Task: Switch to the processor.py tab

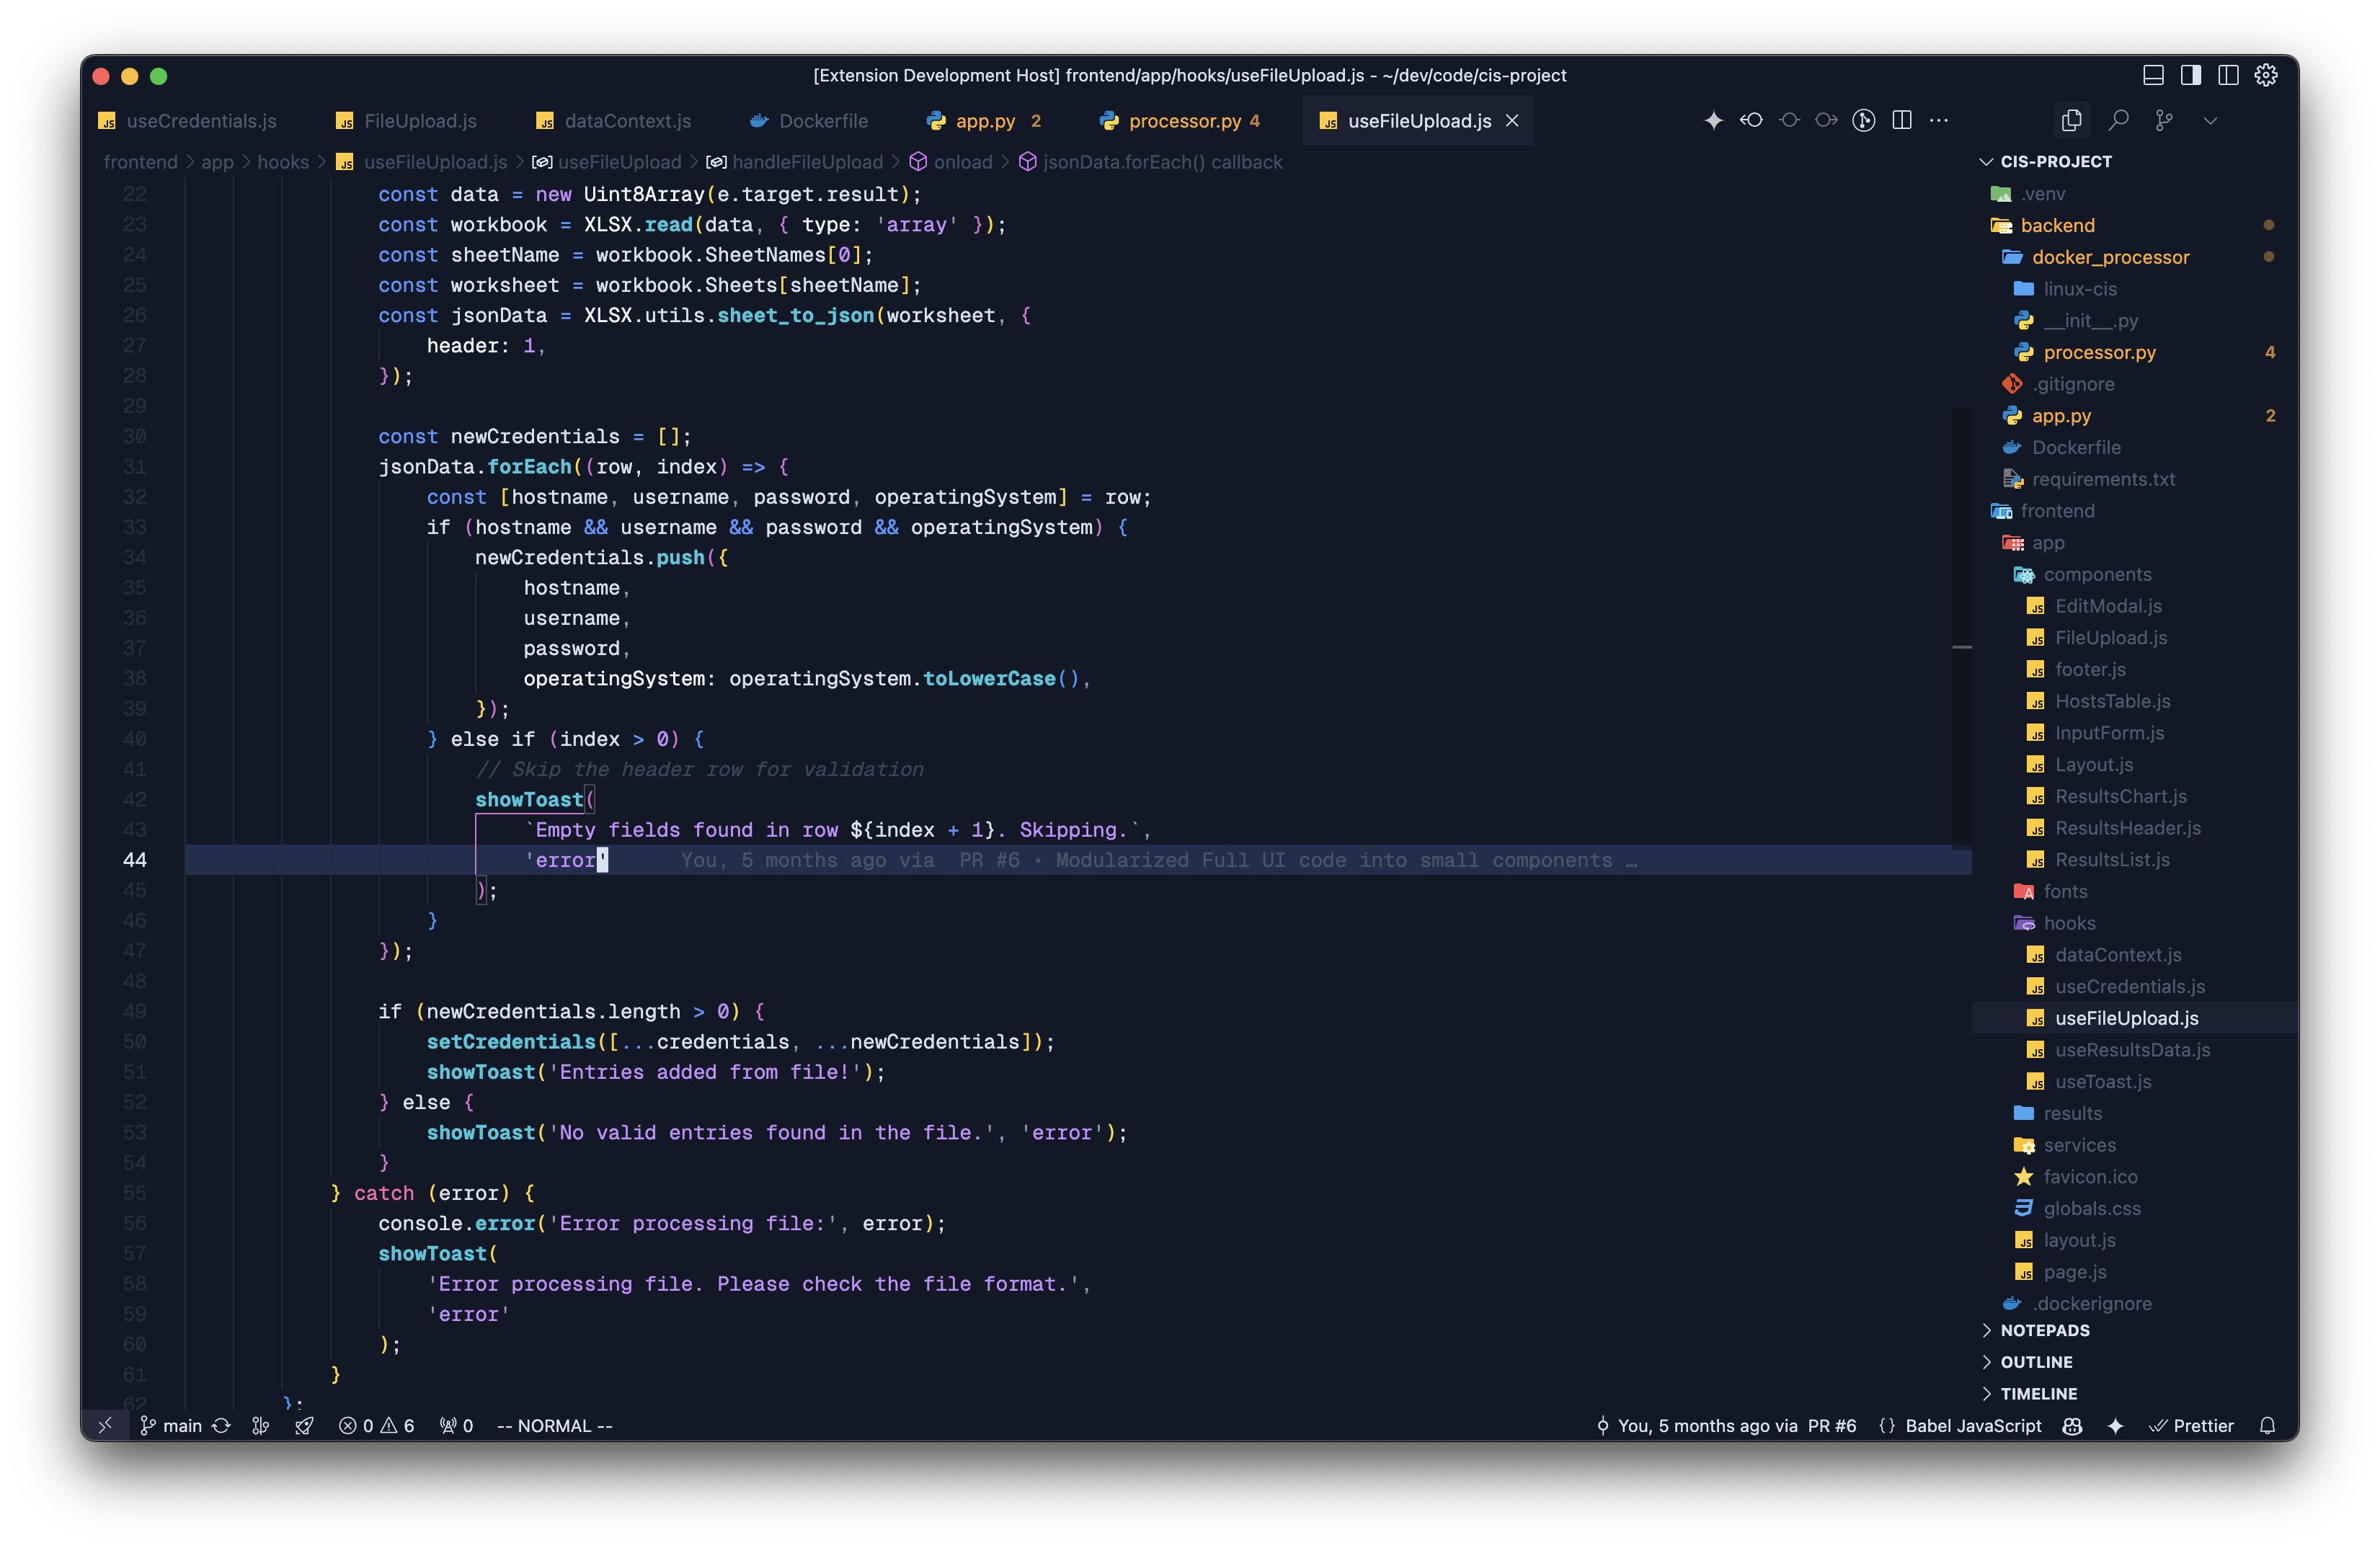Action: click(x=1183, y=121)
